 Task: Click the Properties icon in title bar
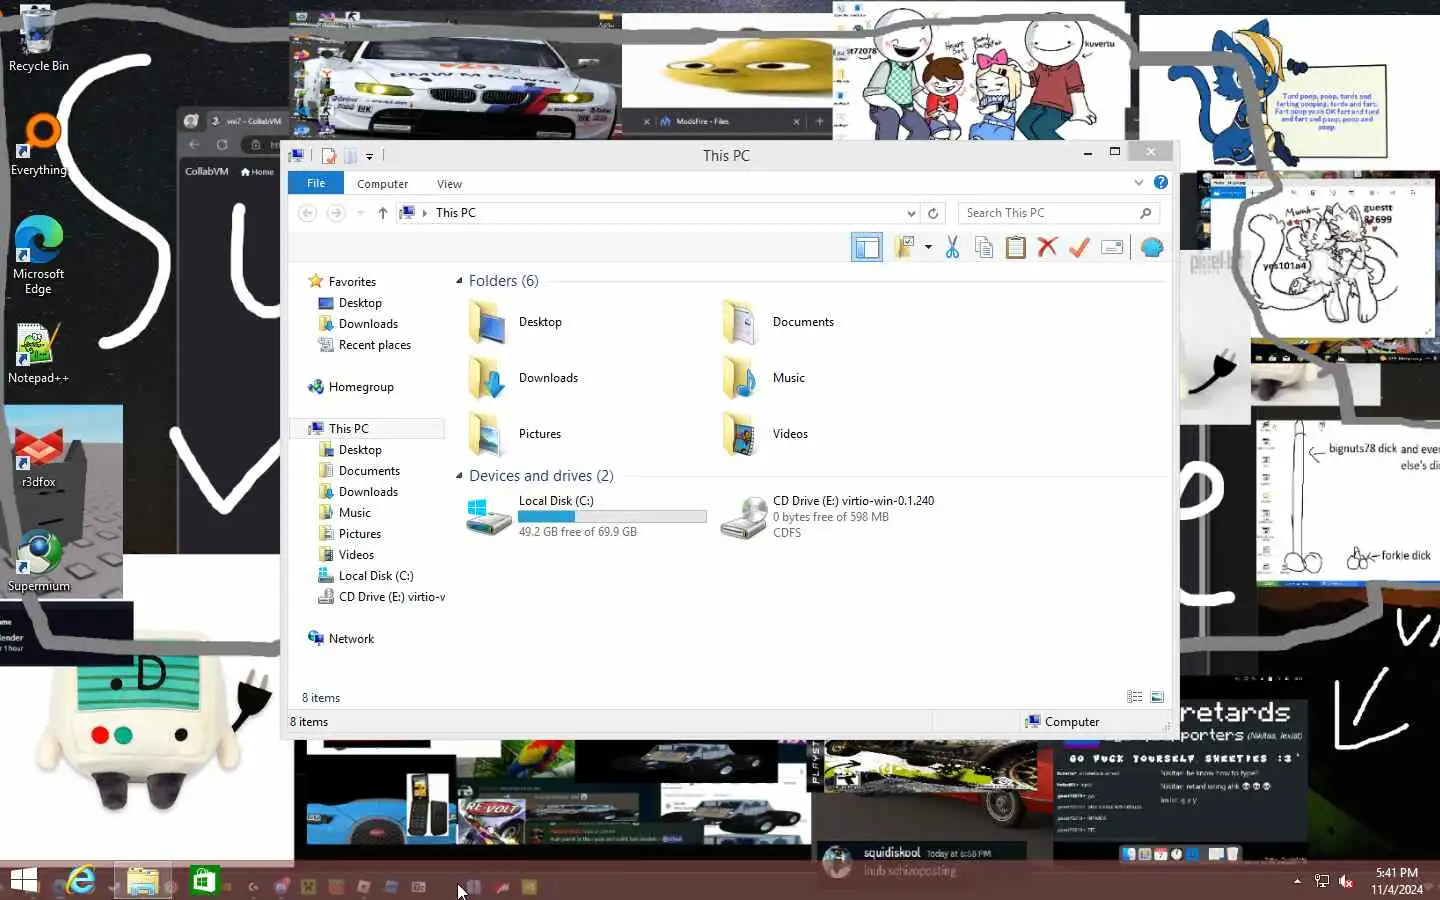tap(329, 156)
